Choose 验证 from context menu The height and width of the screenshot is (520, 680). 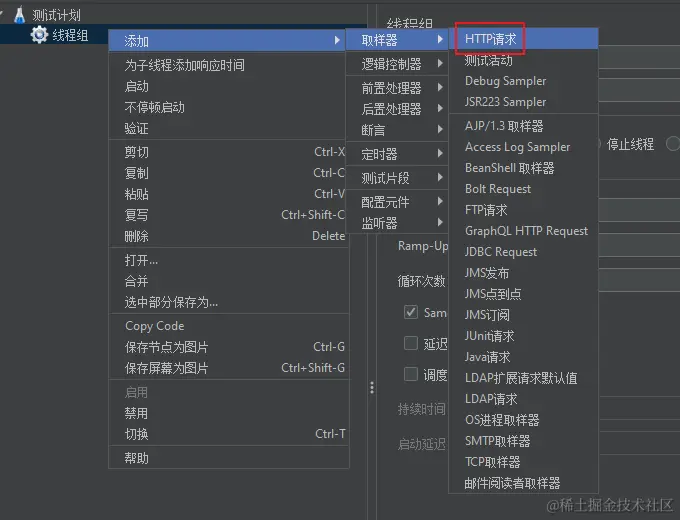tap(229, 128)
